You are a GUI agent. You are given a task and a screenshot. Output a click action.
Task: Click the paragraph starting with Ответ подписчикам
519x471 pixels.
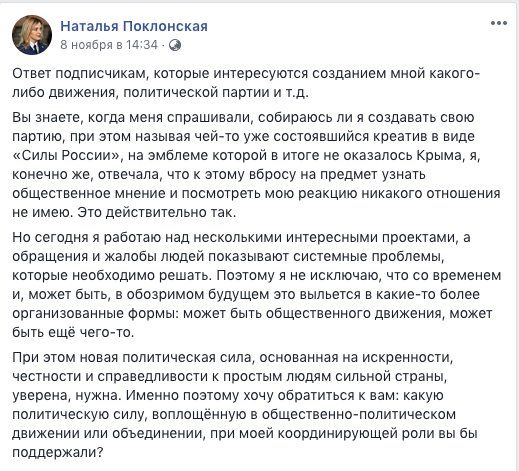click(246, 83)
